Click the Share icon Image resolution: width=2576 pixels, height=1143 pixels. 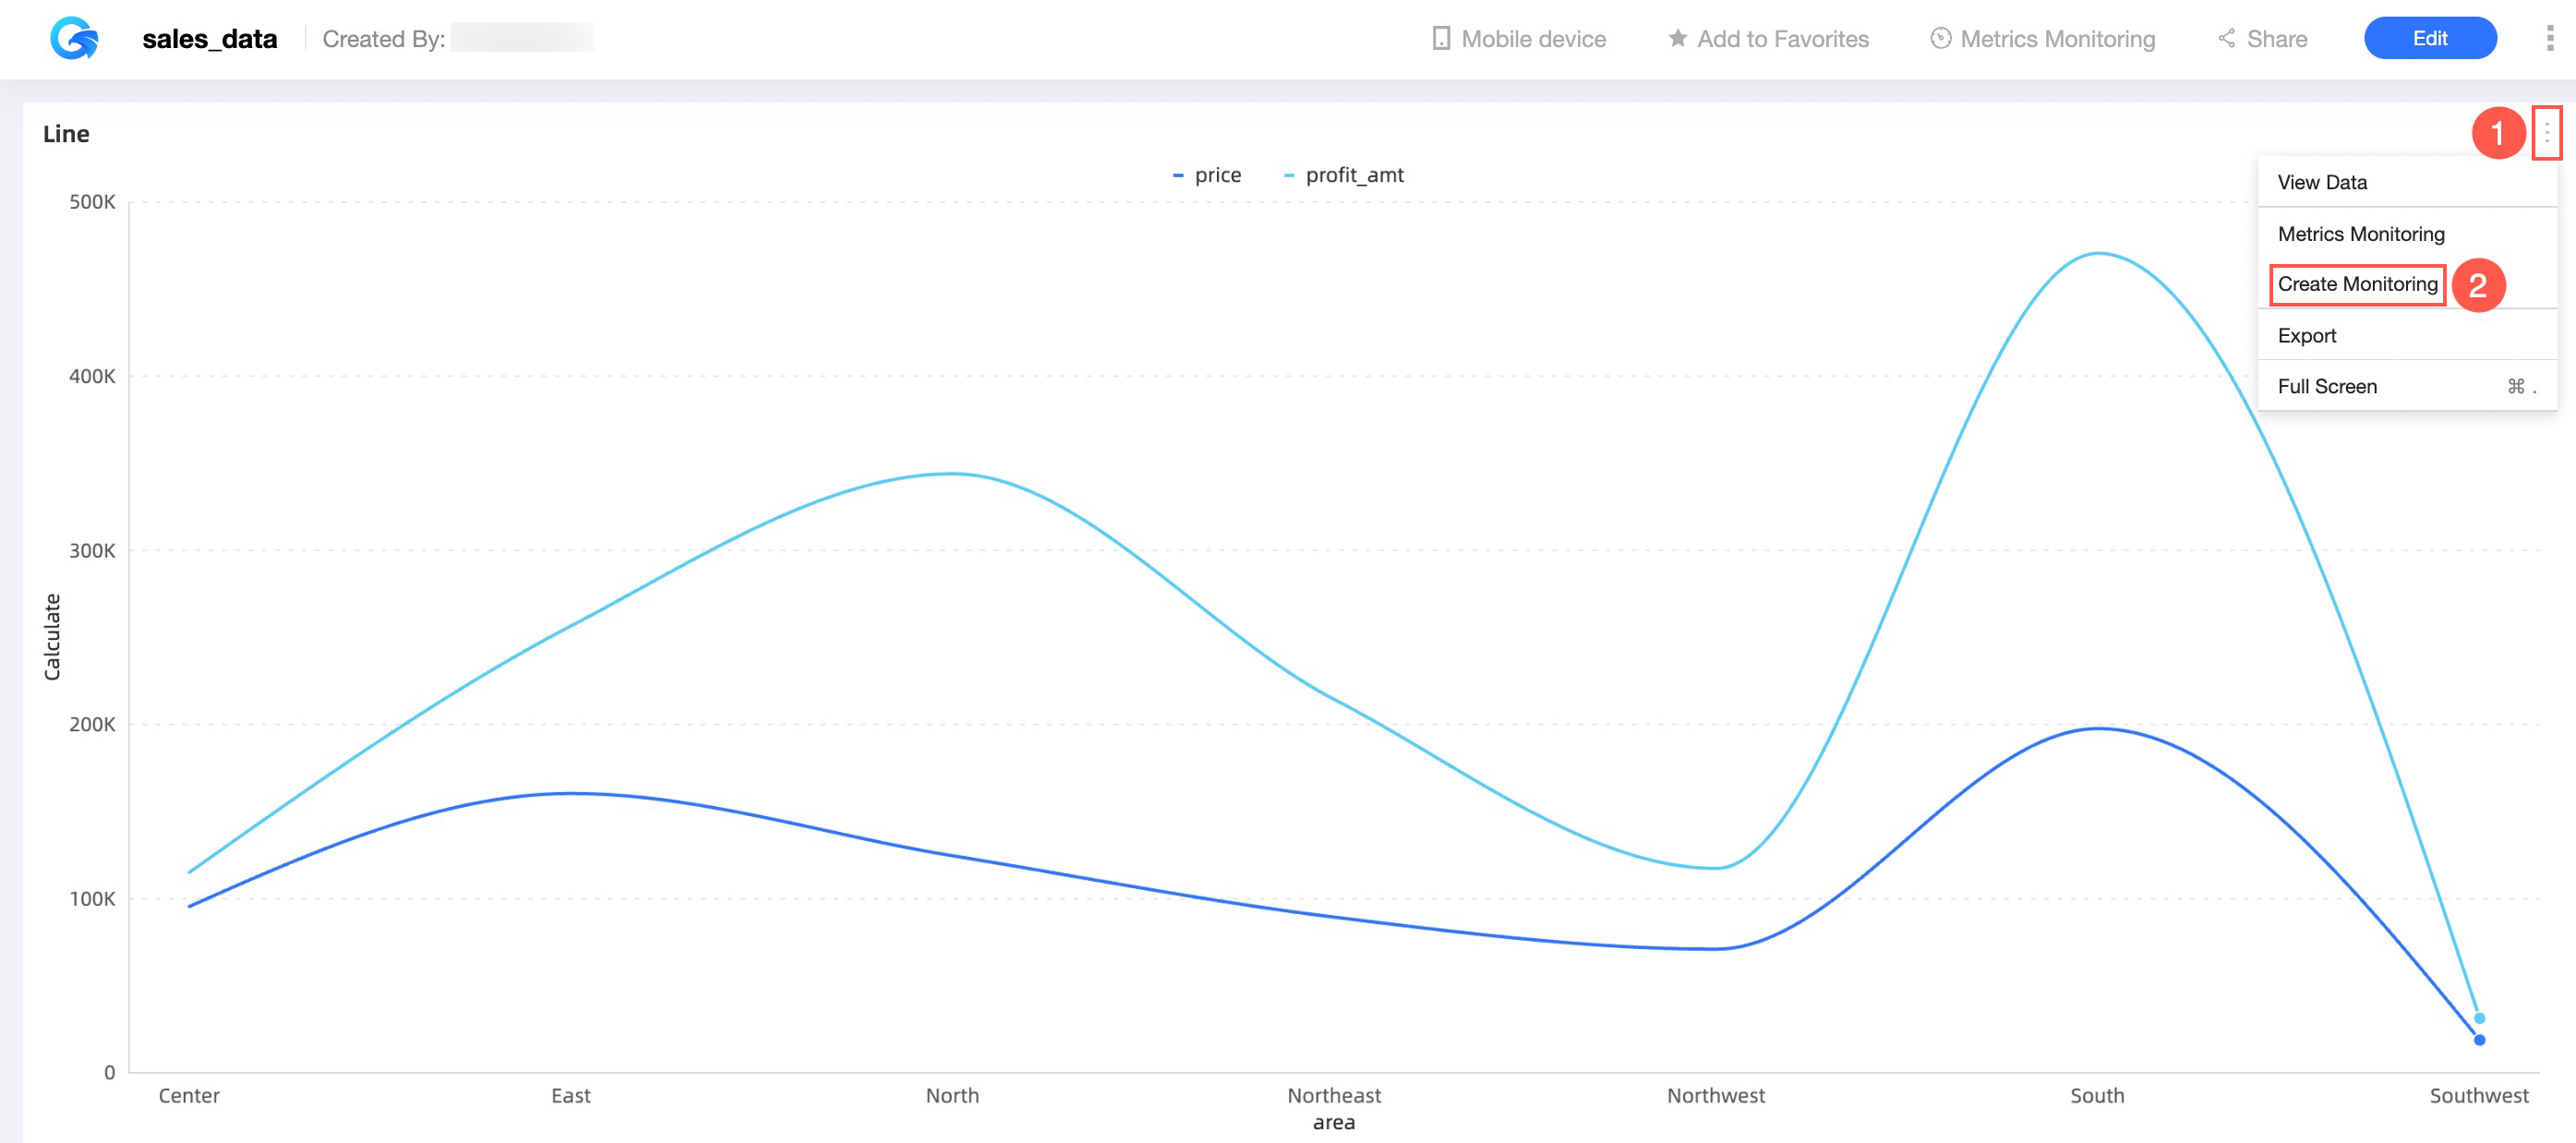(2226, 38)
